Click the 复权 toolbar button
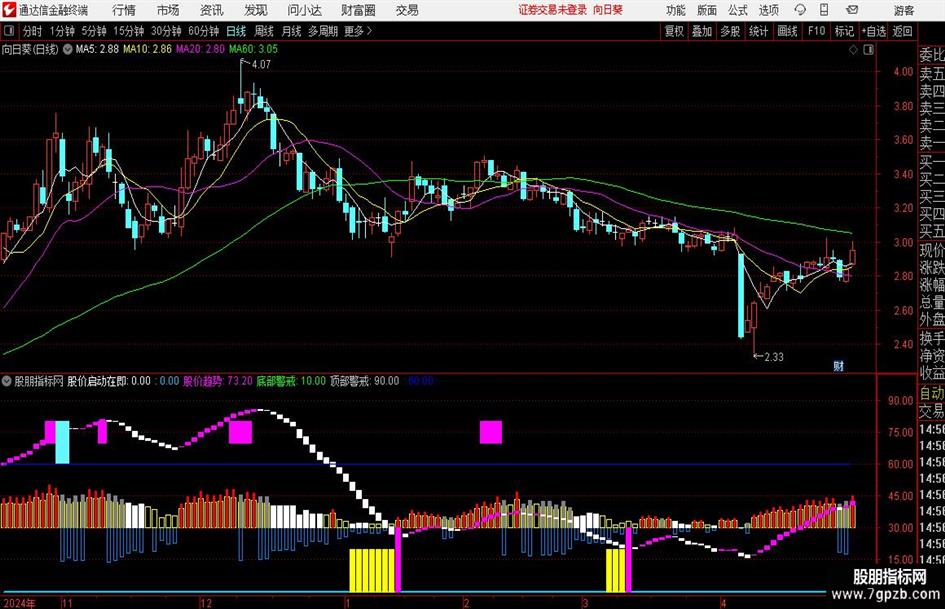The image size is (945, 609). 674,31
